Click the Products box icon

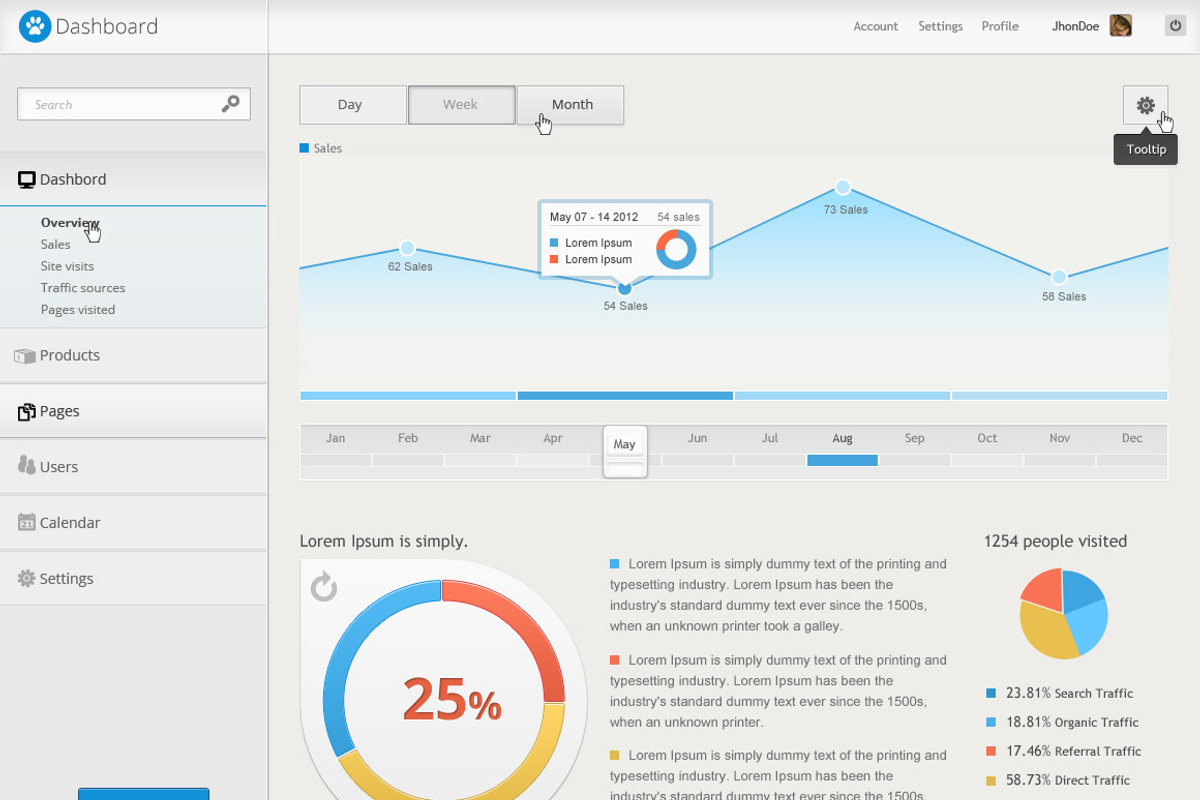tap(25, 356)
